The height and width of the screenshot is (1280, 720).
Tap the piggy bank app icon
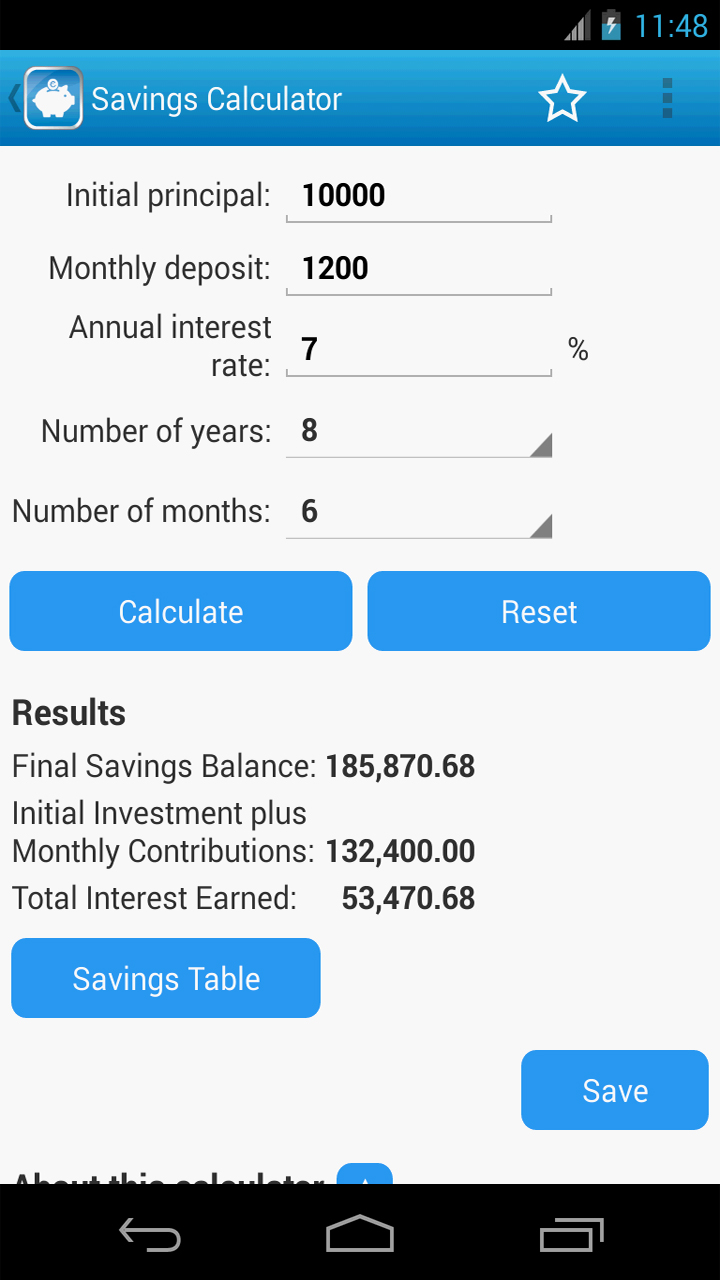[53, 98]
